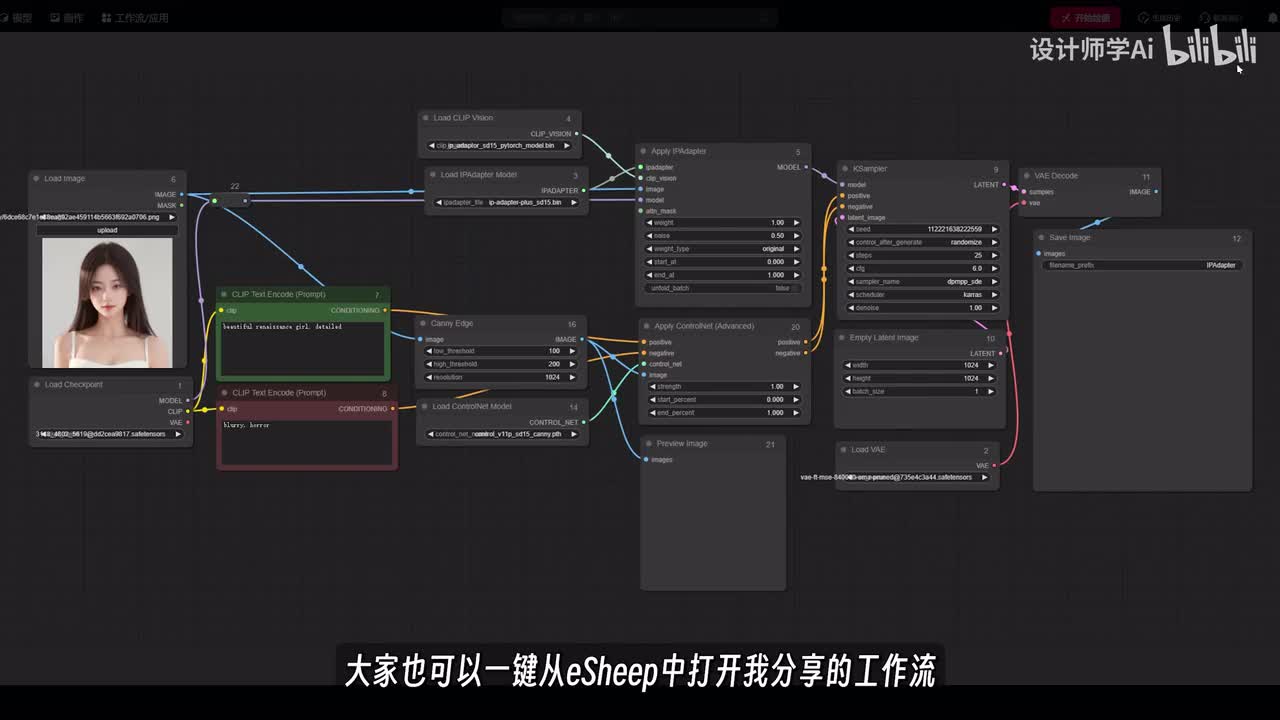This screenshot has width=1280, height=720.
Task: Click the Canny Edge node collapse dot
Action: pyautogui.click(x=423, y=324)
